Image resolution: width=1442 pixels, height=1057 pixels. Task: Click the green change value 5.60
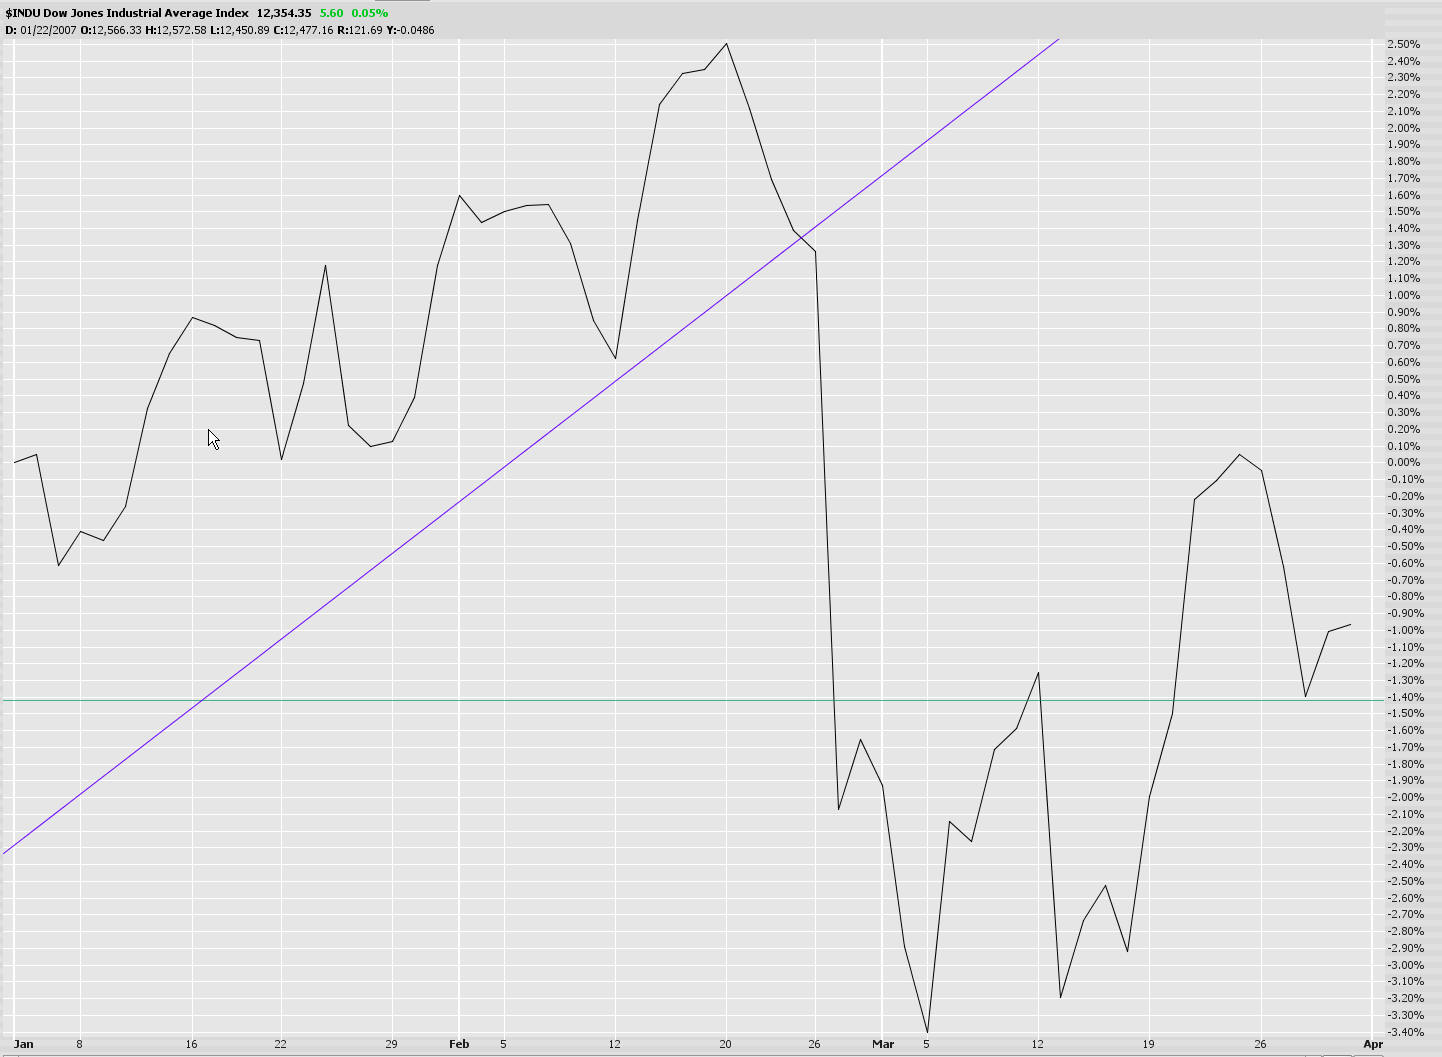331,13
